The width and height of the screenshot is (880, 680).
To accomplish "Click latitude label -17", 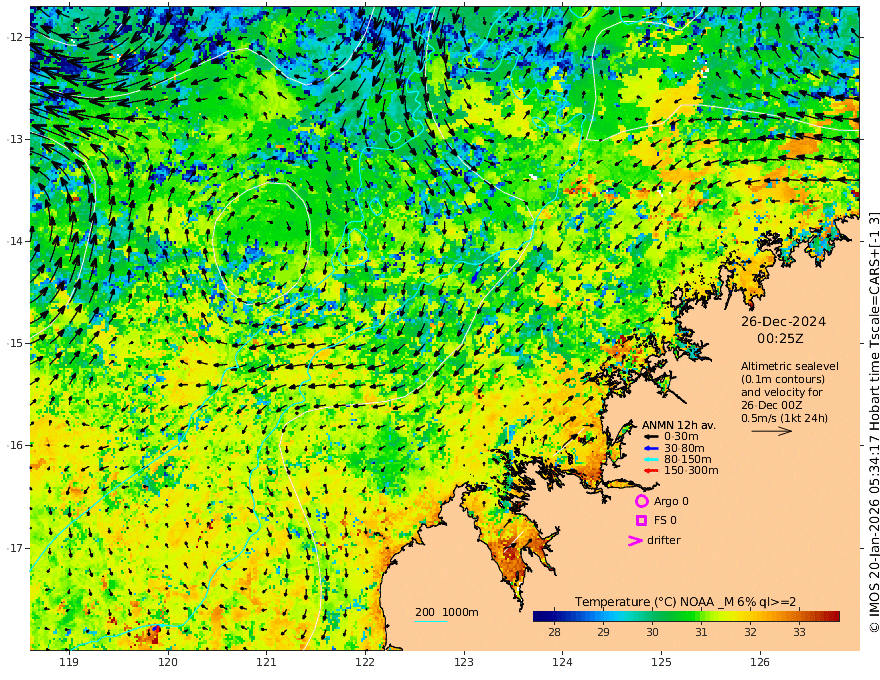I will [x=15, y=548].
